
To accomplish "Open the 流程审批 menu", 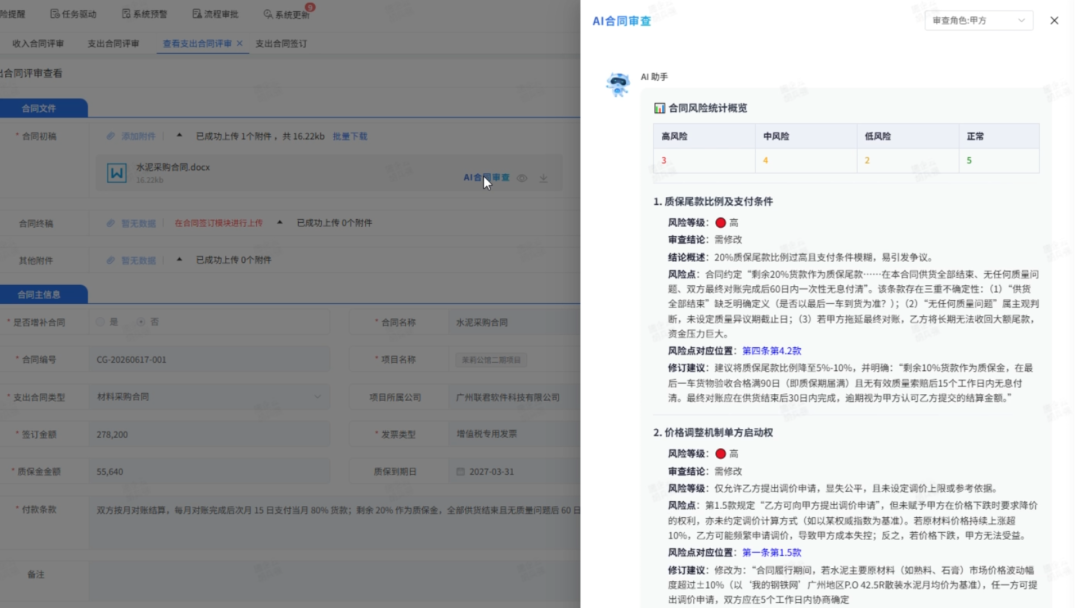I will [216, 14].
